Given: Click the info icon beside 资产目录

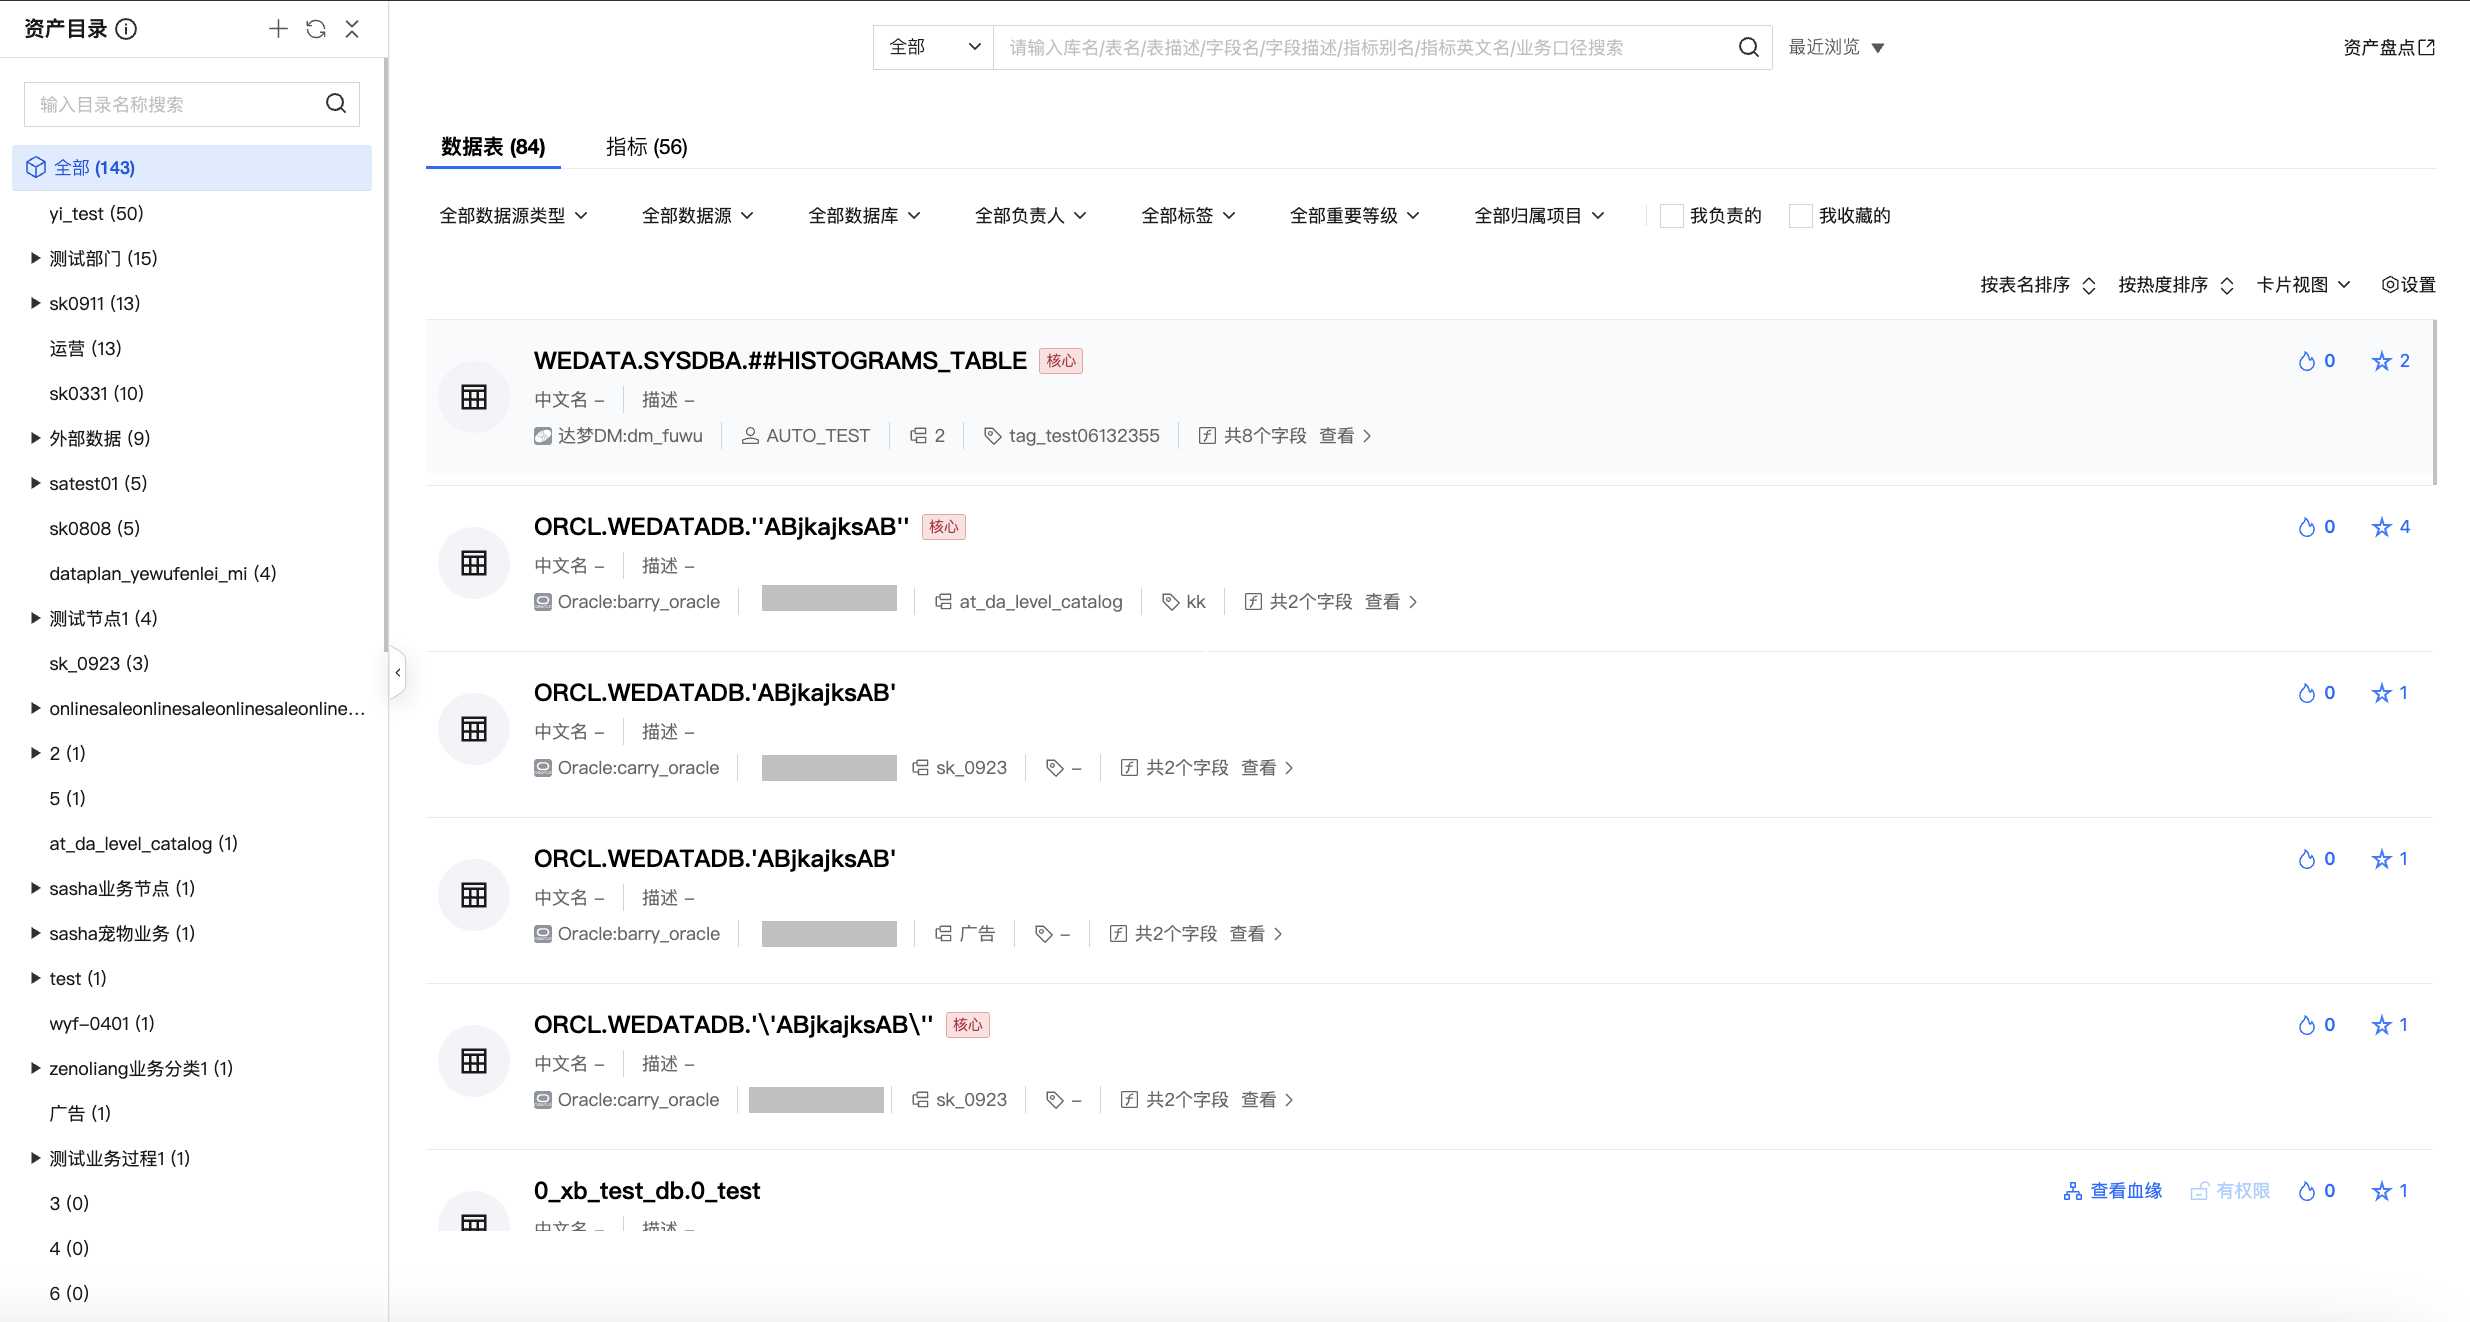Looking at the screenshot, I should pyautogui.click(x=126, y=29).
